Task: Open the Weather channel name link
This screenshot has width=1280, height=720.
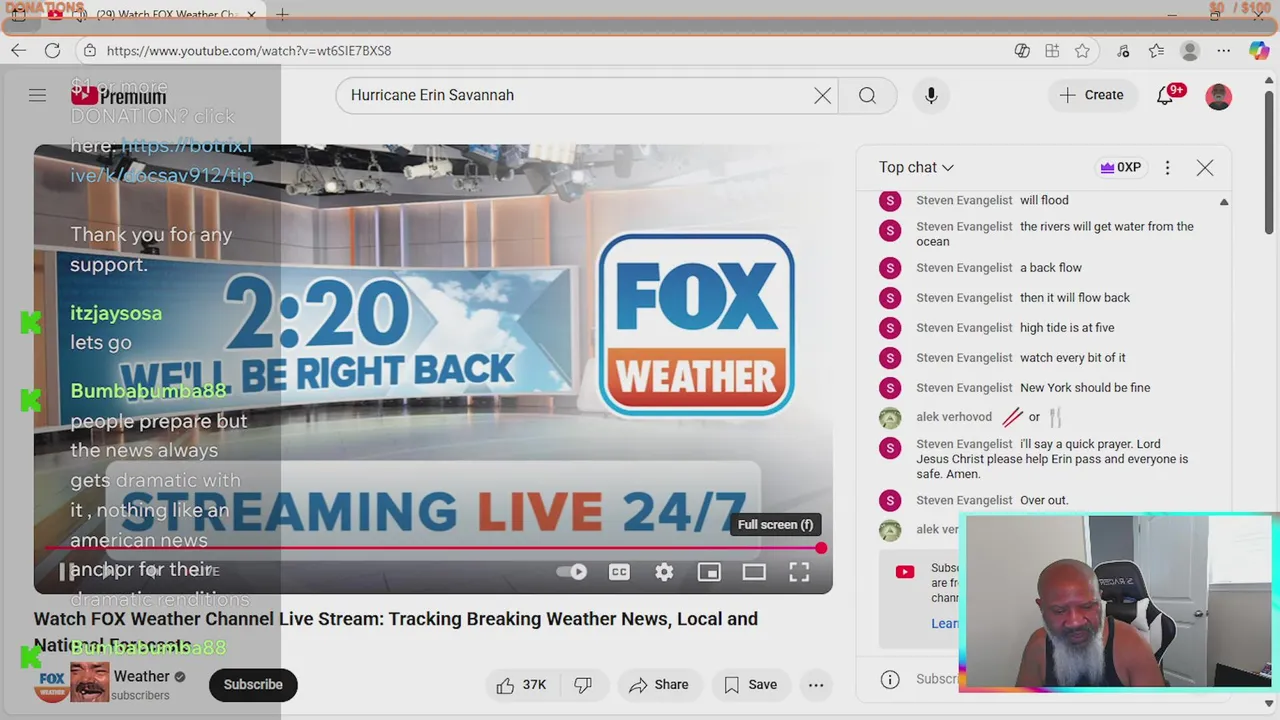Action: click(x=141, y=677)
